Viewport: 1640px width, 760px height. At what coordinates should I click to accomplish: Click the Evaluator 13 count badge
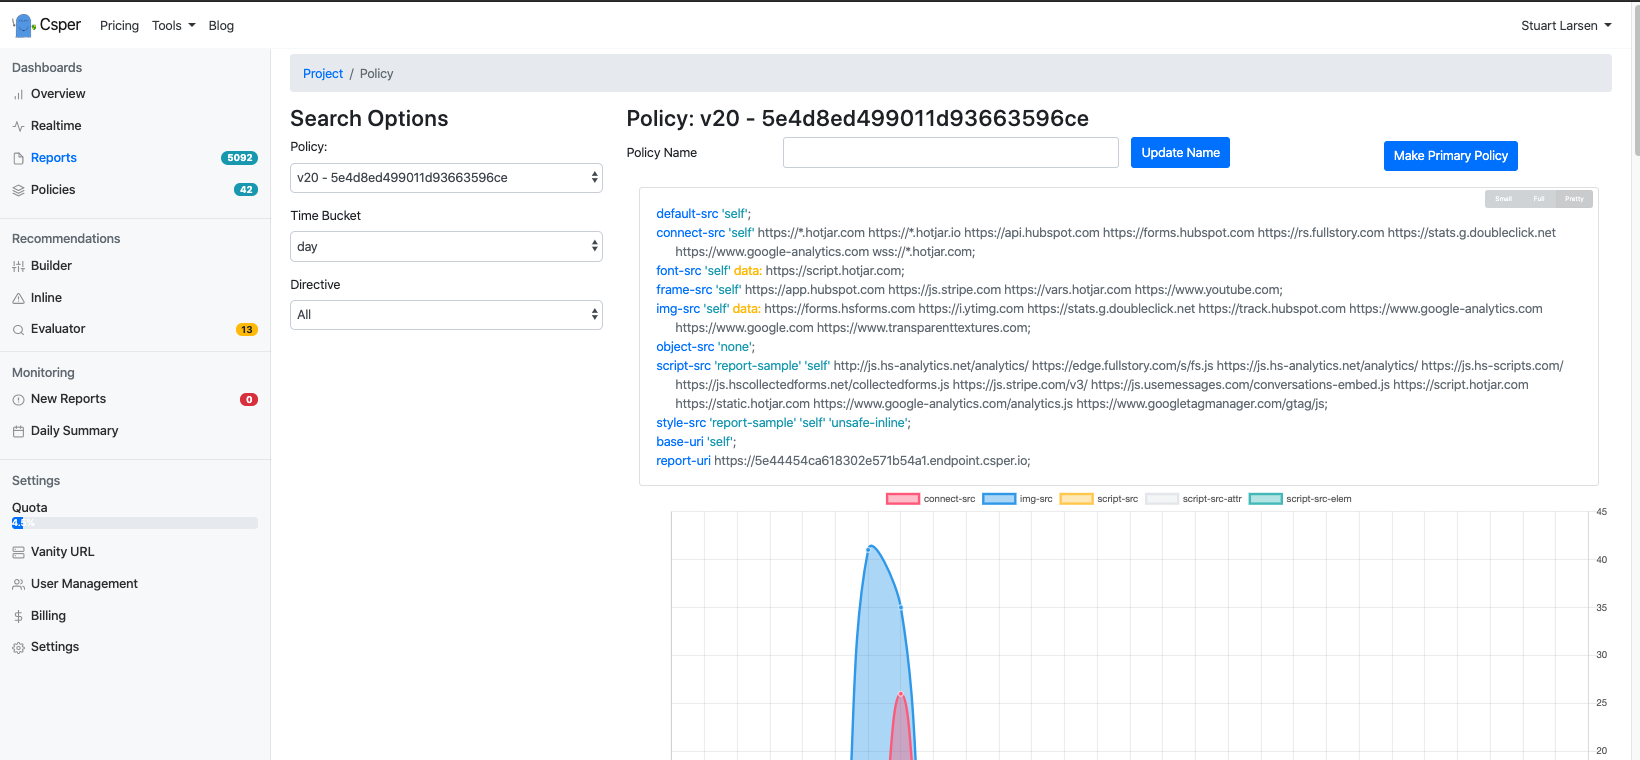[247, 330]
